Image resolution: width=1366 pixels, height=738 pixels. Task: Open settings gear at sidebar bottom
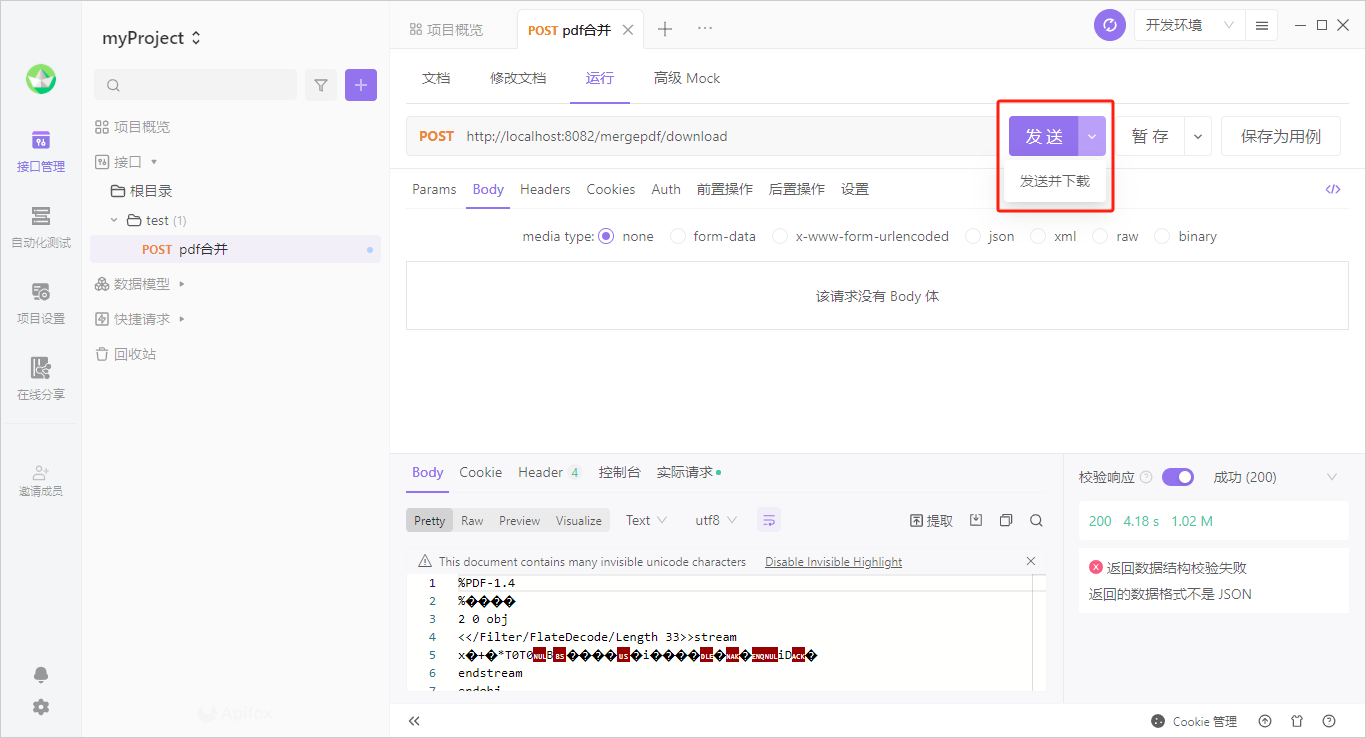(41, 707)
